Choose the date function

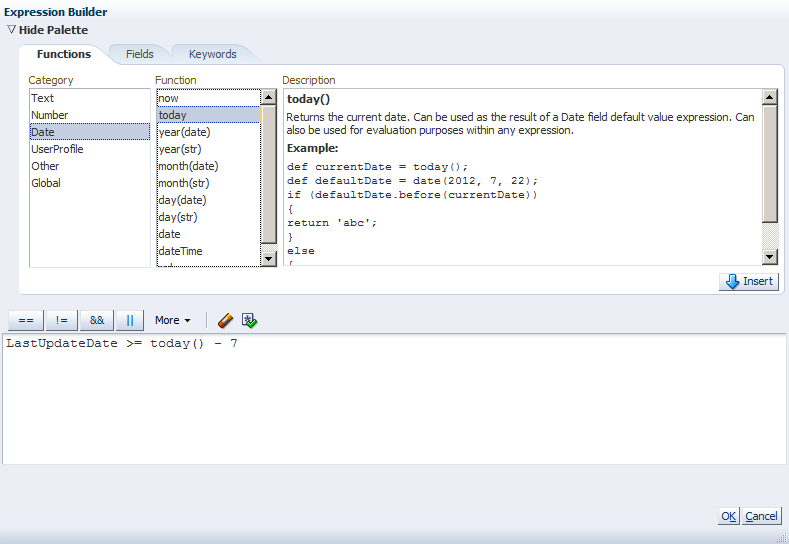209,234
